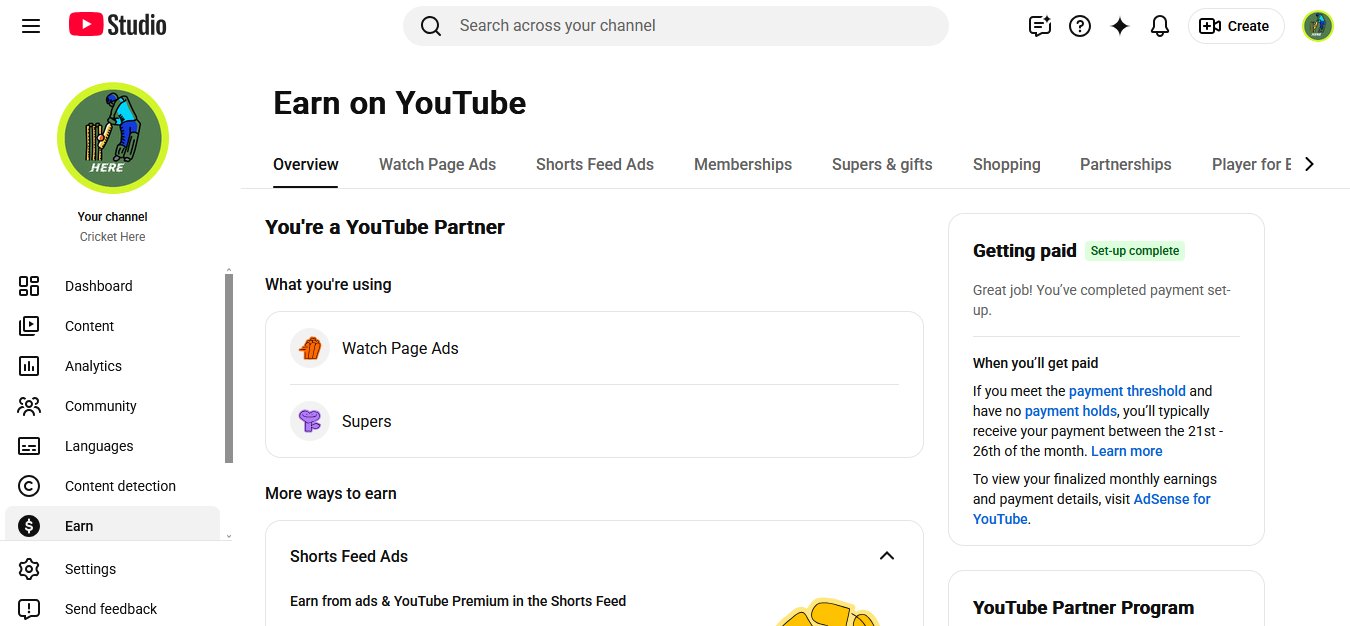Switch to the Watch Page Ads tab
This screenshot has width=1350, height=626.
(x=437, y=165)
